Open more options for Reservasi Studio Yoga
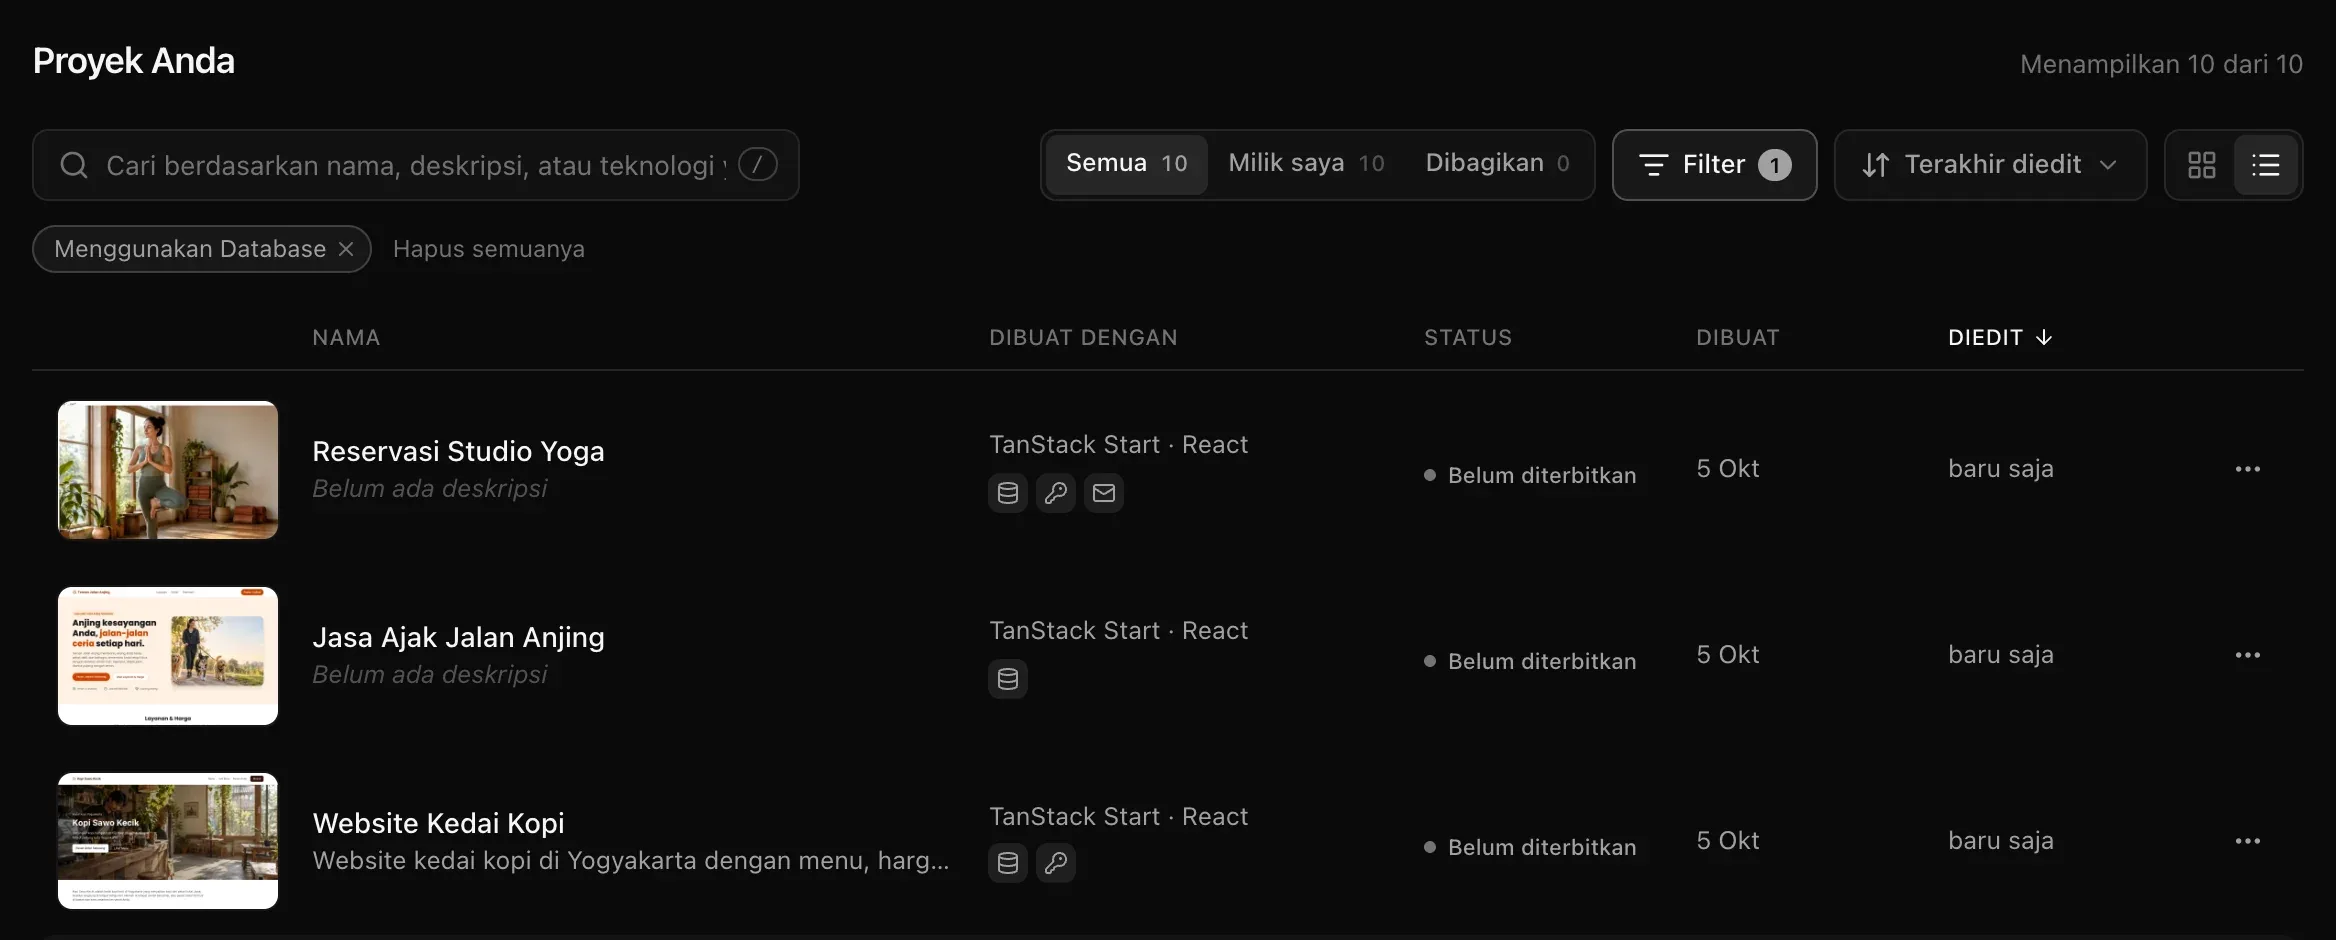This screenshot has width=2336, height=940. 2248,469
